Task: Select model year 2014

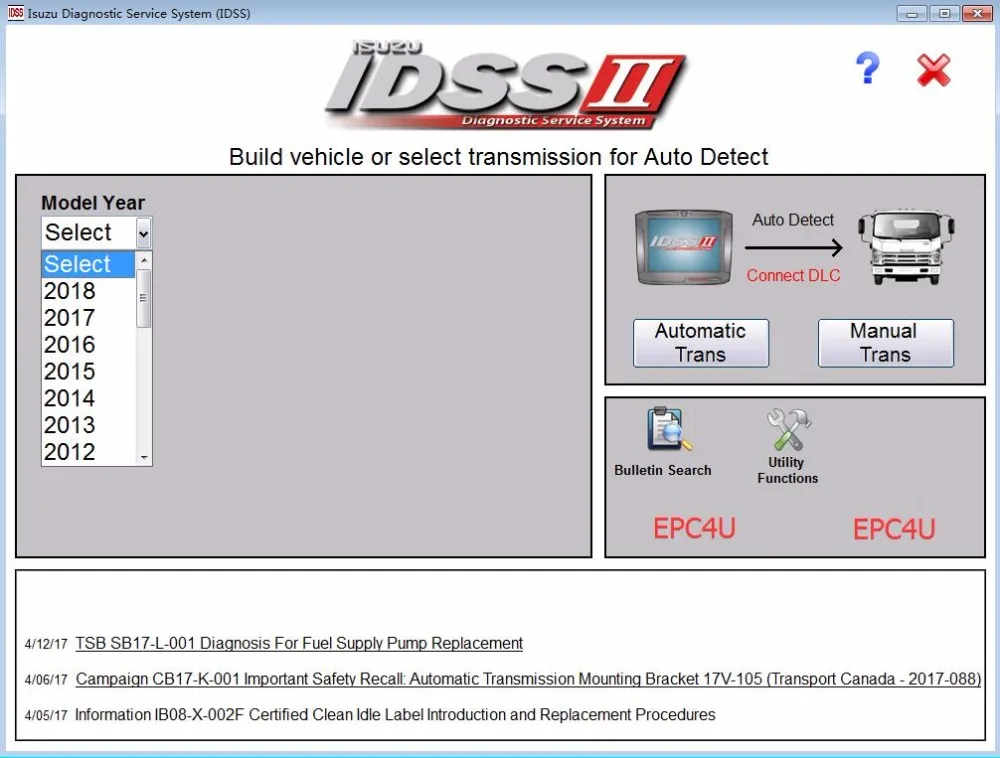Action: [88, 398]
